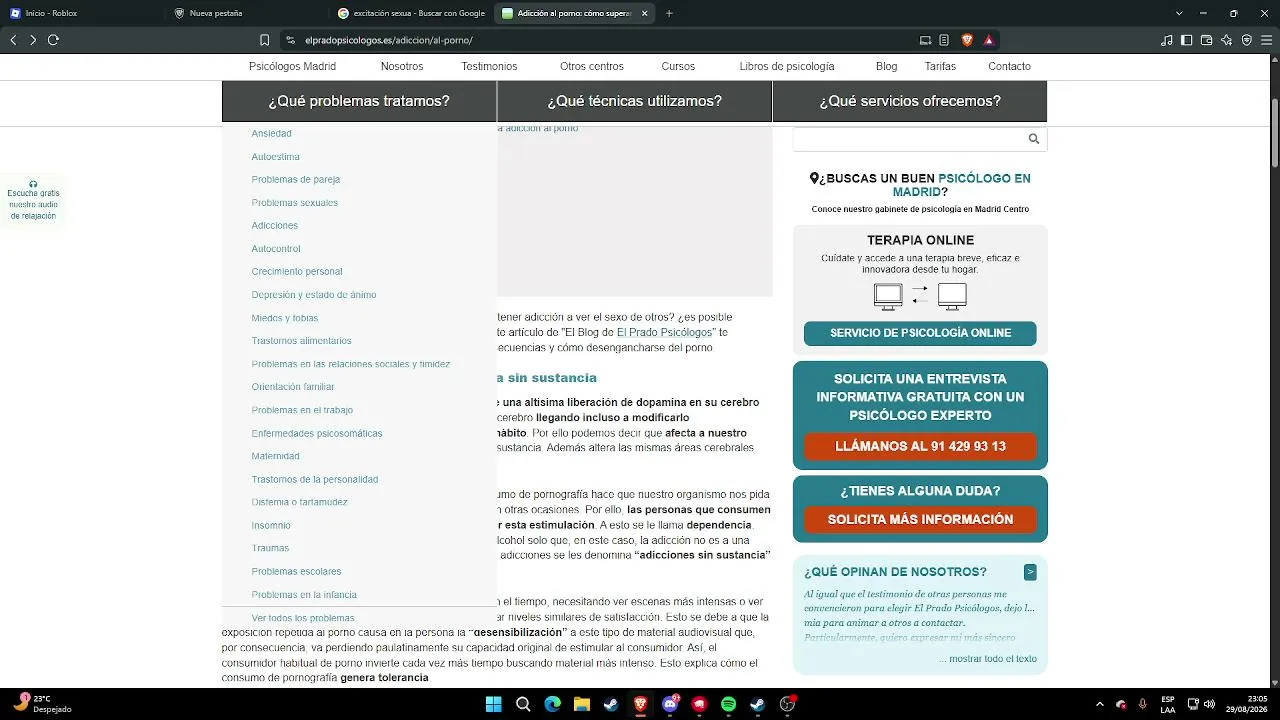Open Brave VPN shield icon

click(x=1247, y=40)
